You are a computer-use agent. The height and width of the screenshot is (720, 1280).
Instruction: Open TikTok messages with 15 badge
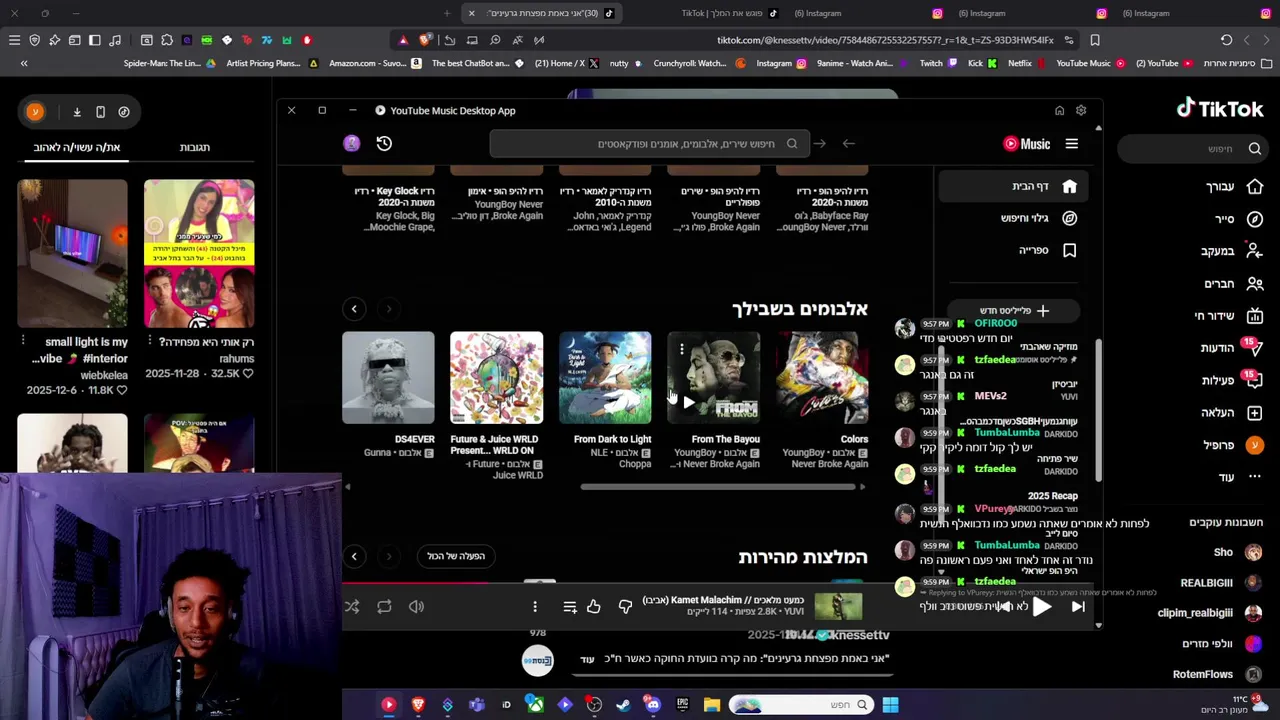coord(1230,348)
